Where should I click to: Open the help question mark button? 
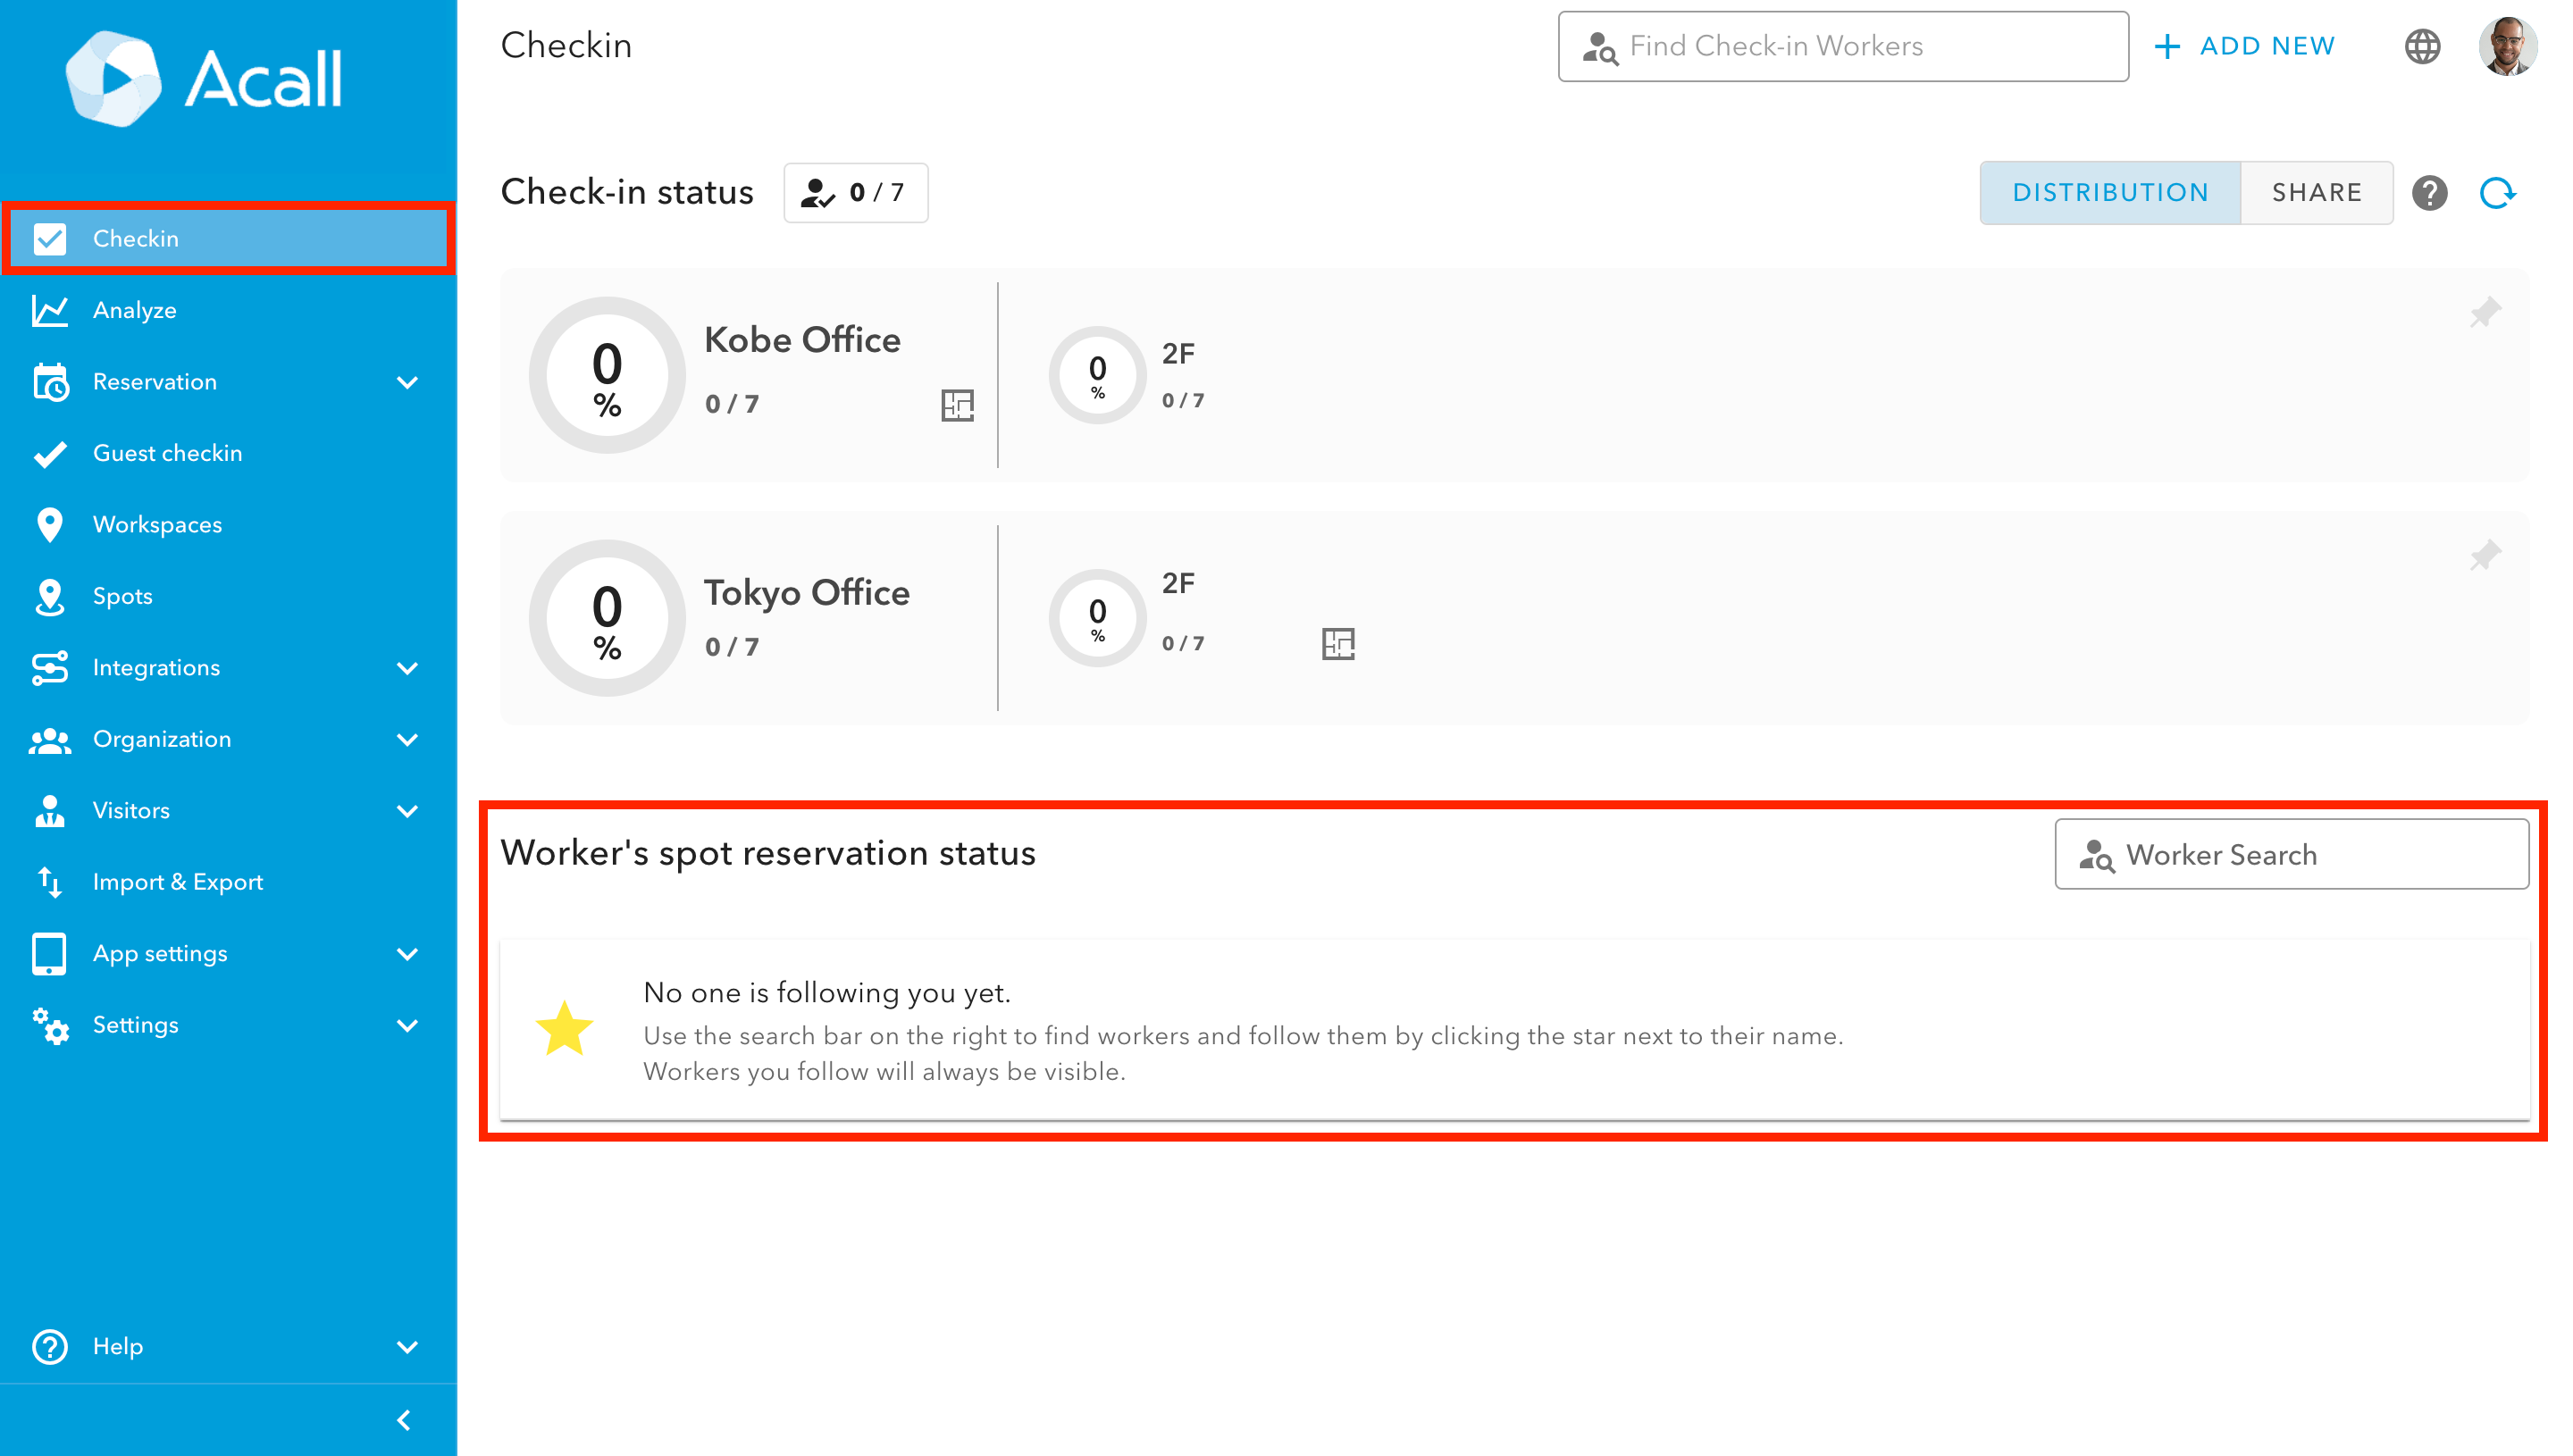[2431, 192]
